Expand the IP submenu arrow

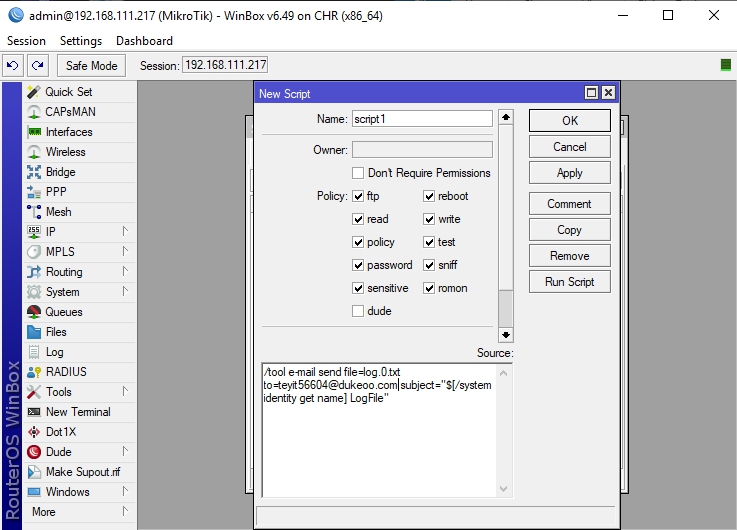[125, 231]
